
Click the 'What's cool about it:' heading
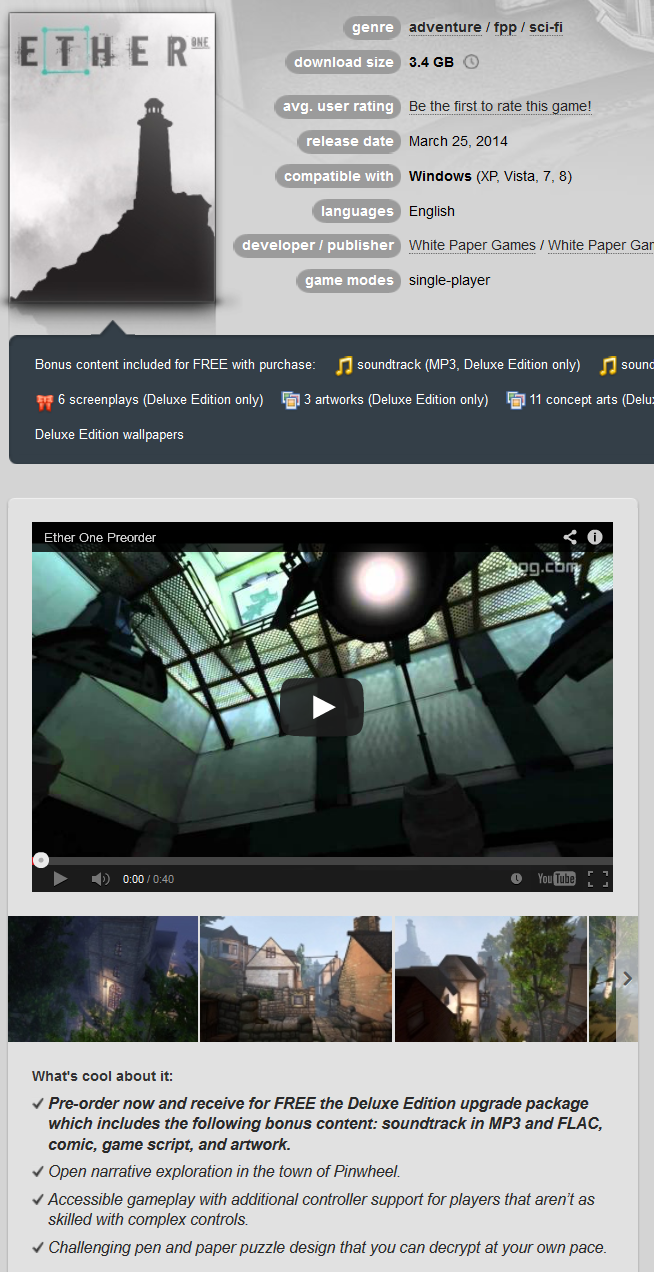(102, 1076)
